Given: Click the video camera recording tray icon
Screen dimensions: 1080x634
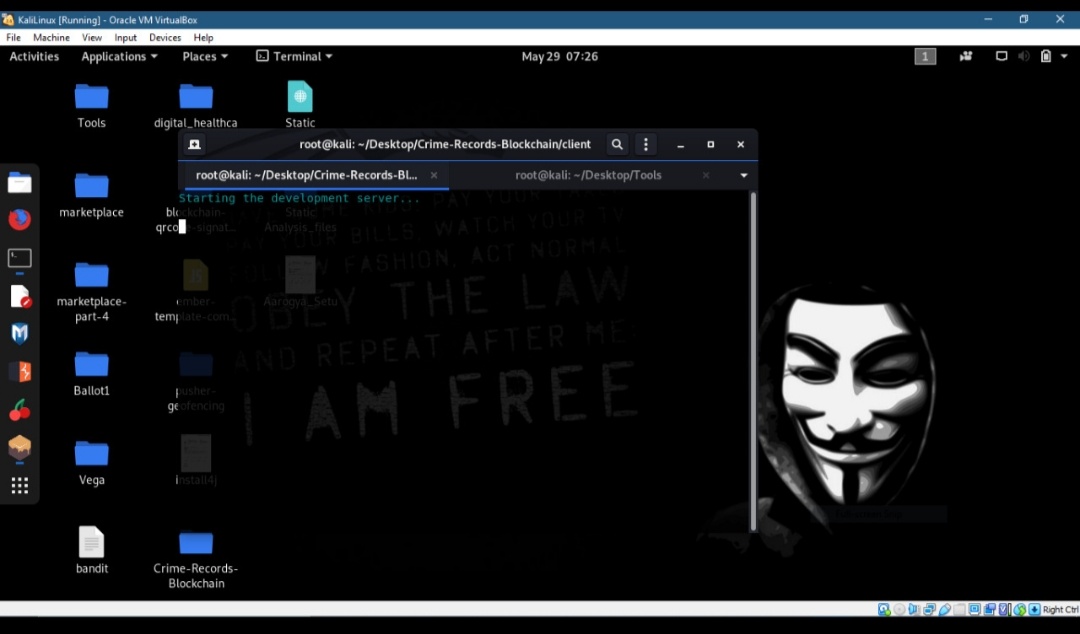Looking at the screenshot, I should (x=966, y=57).
